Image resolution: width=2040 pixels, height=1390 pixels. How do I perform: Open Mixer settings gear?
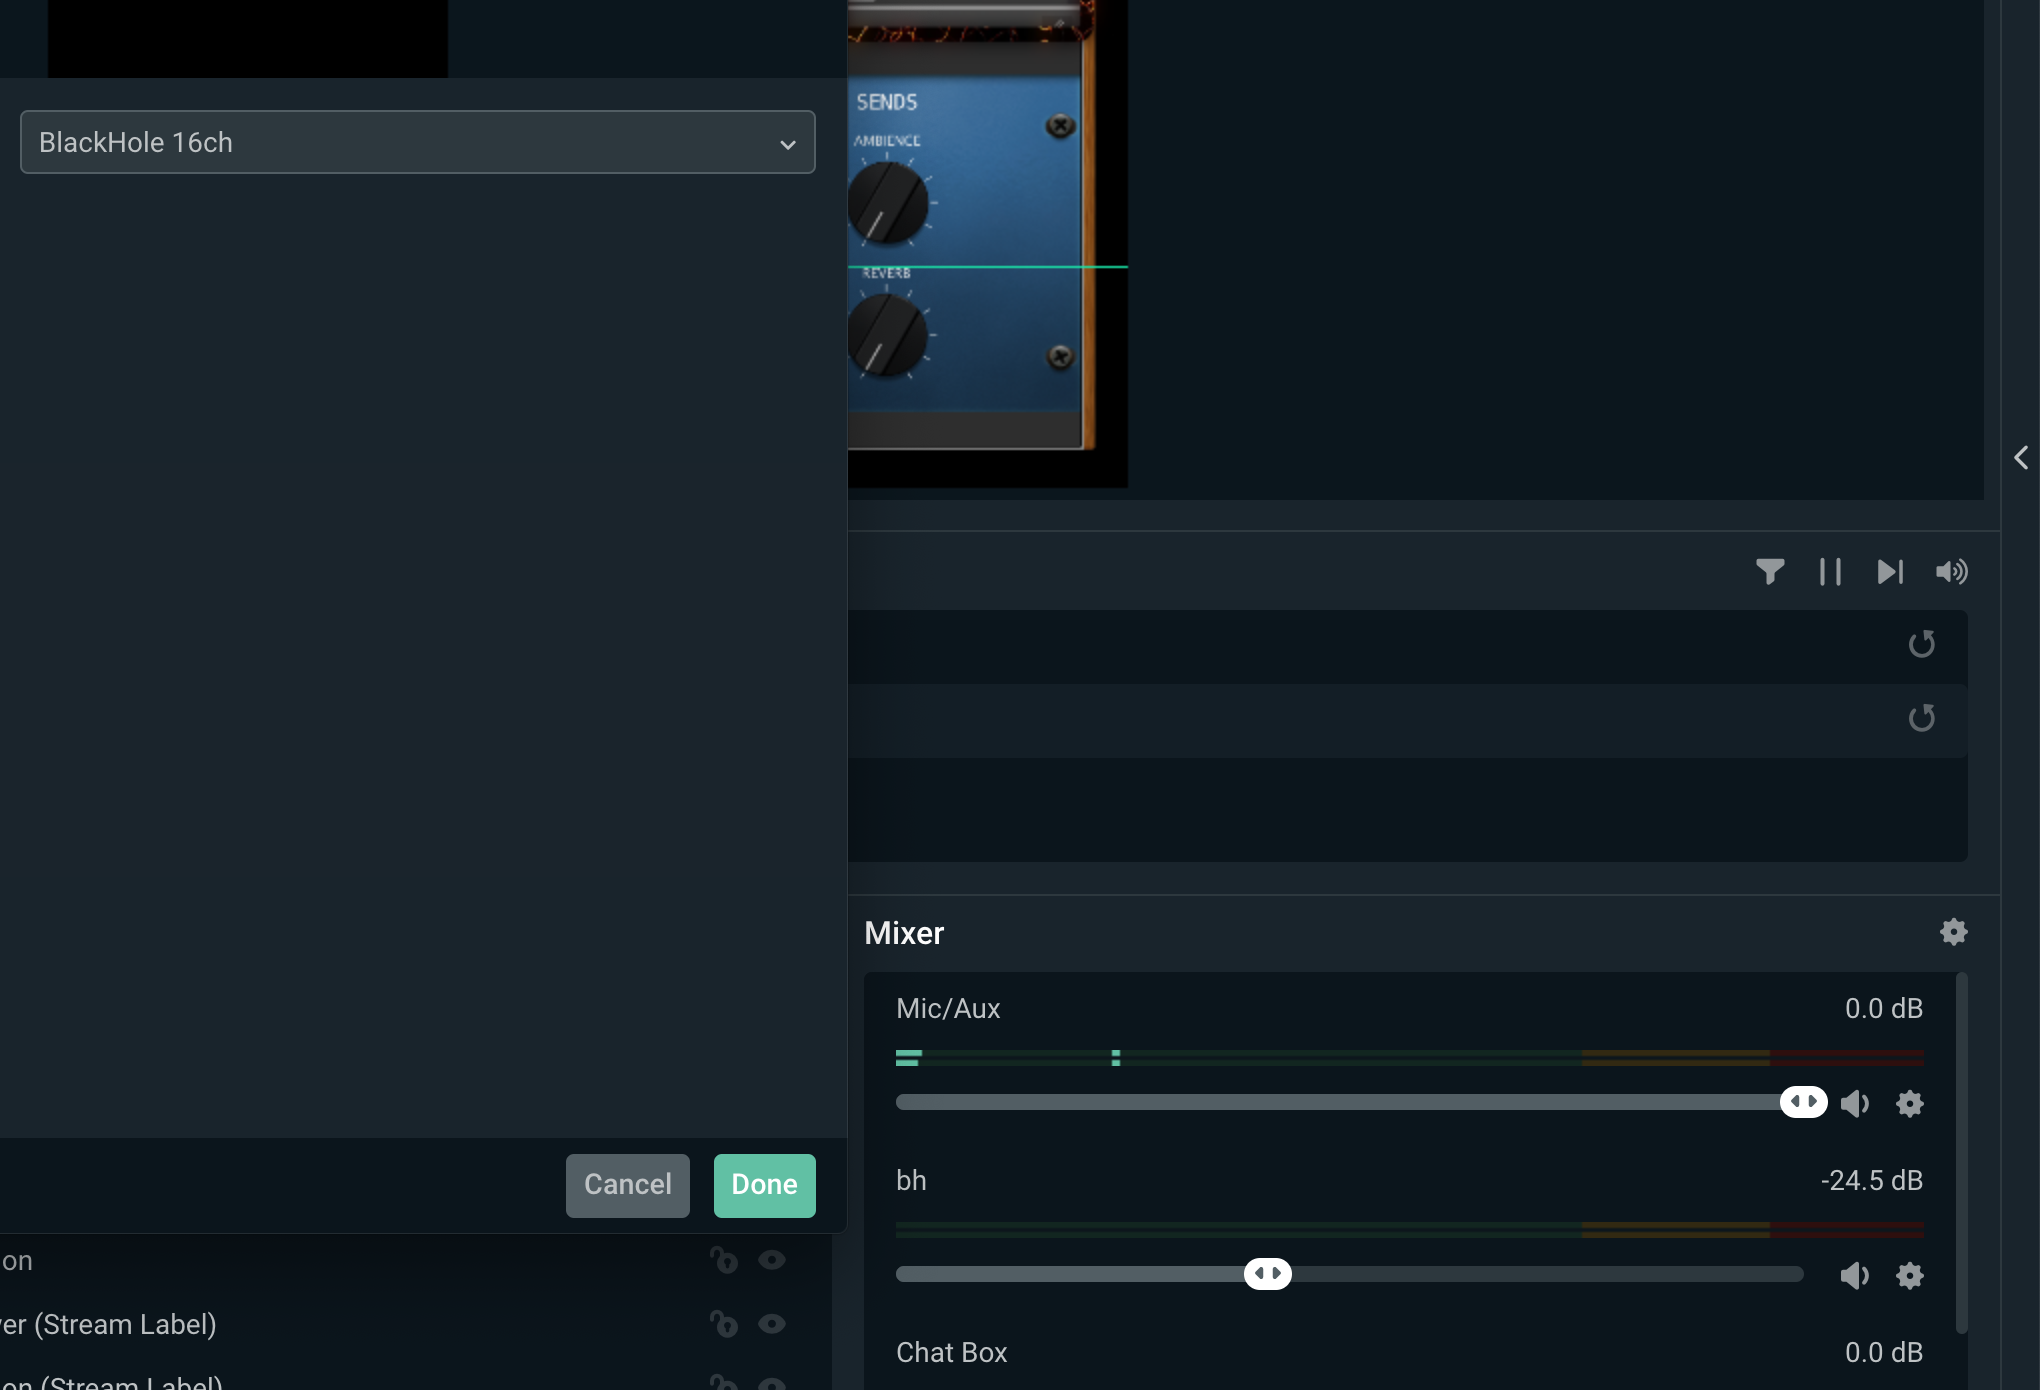(x=1953, y=932)
